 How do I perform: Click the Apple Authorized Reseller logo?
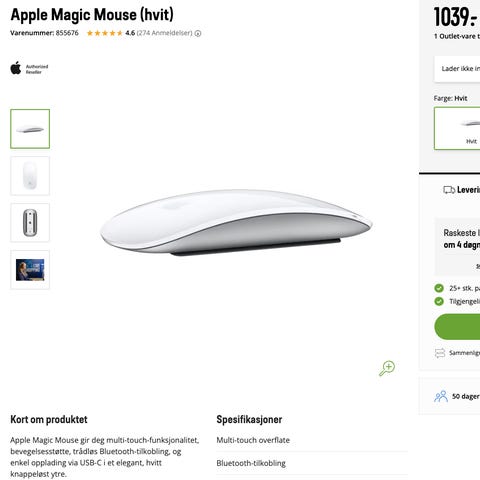tap(29, 68)
